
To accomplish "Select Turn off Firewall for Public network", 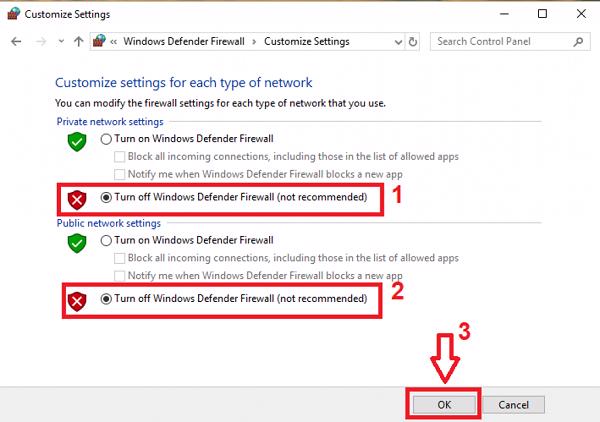I will pos(107,299).
